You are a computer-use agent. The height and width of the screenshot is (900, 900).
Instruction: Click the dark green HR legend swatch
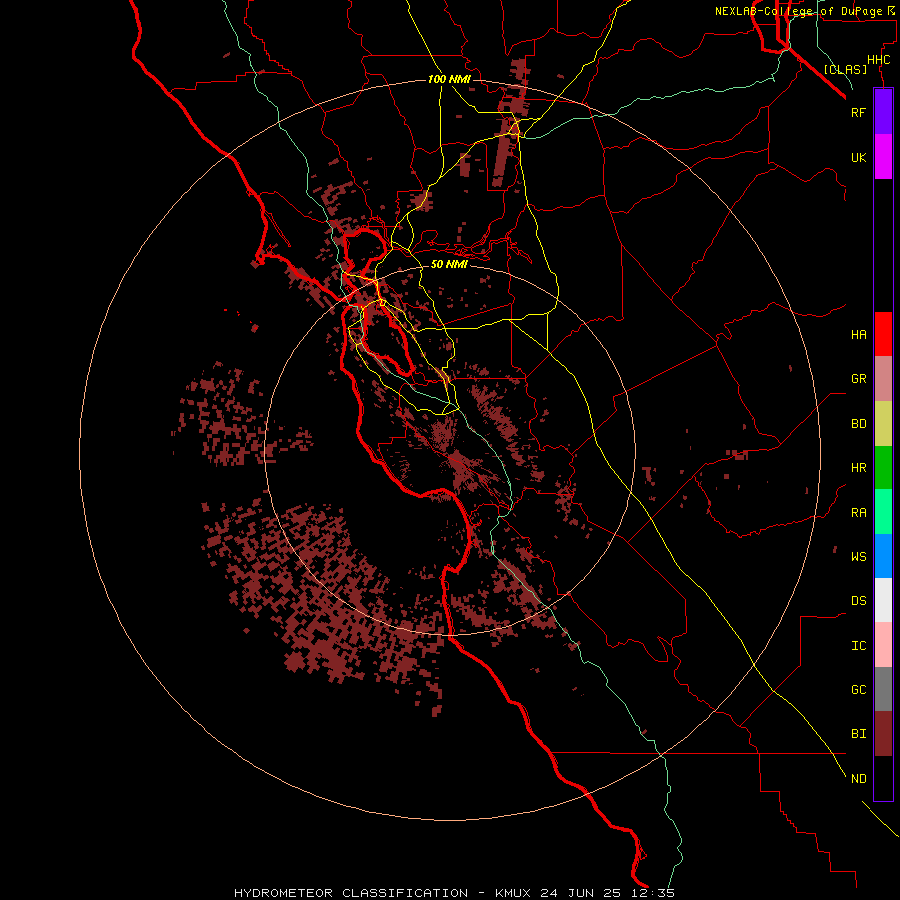pos(883,468)
